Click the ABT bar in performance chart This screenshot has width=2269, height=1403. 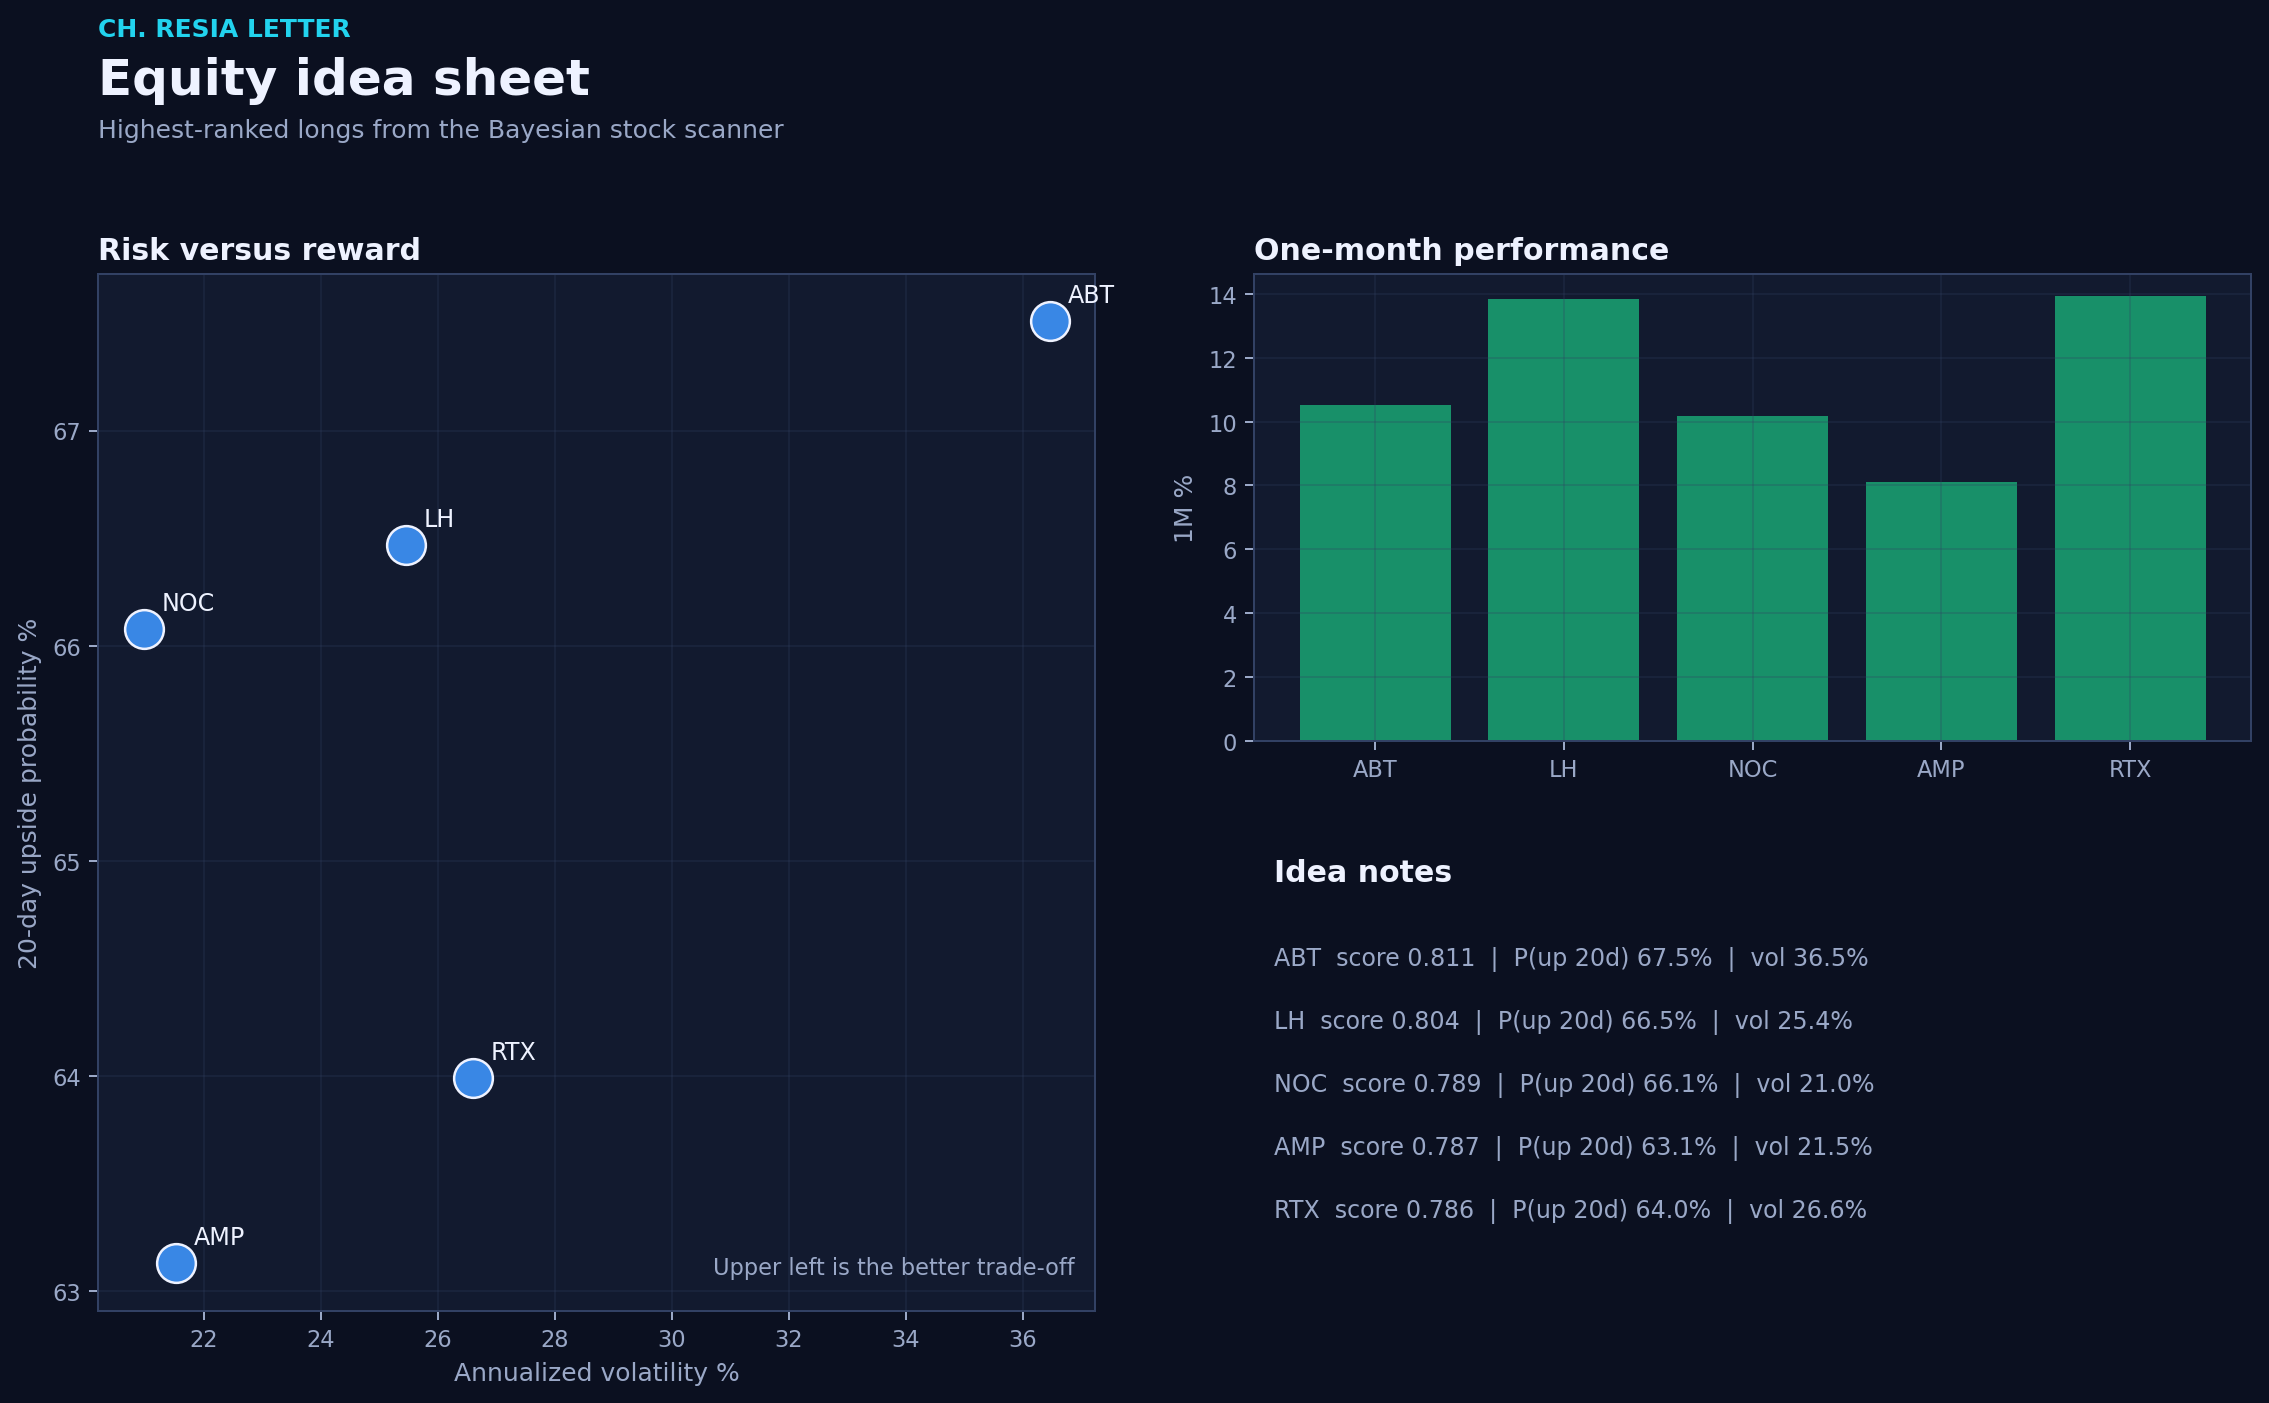click(1375, 573)
